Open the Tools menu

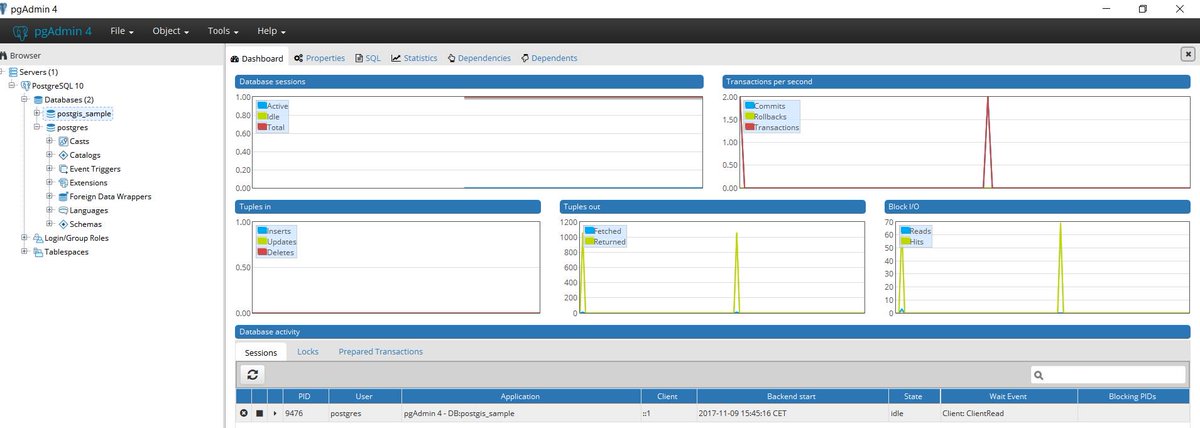(224, 31)
